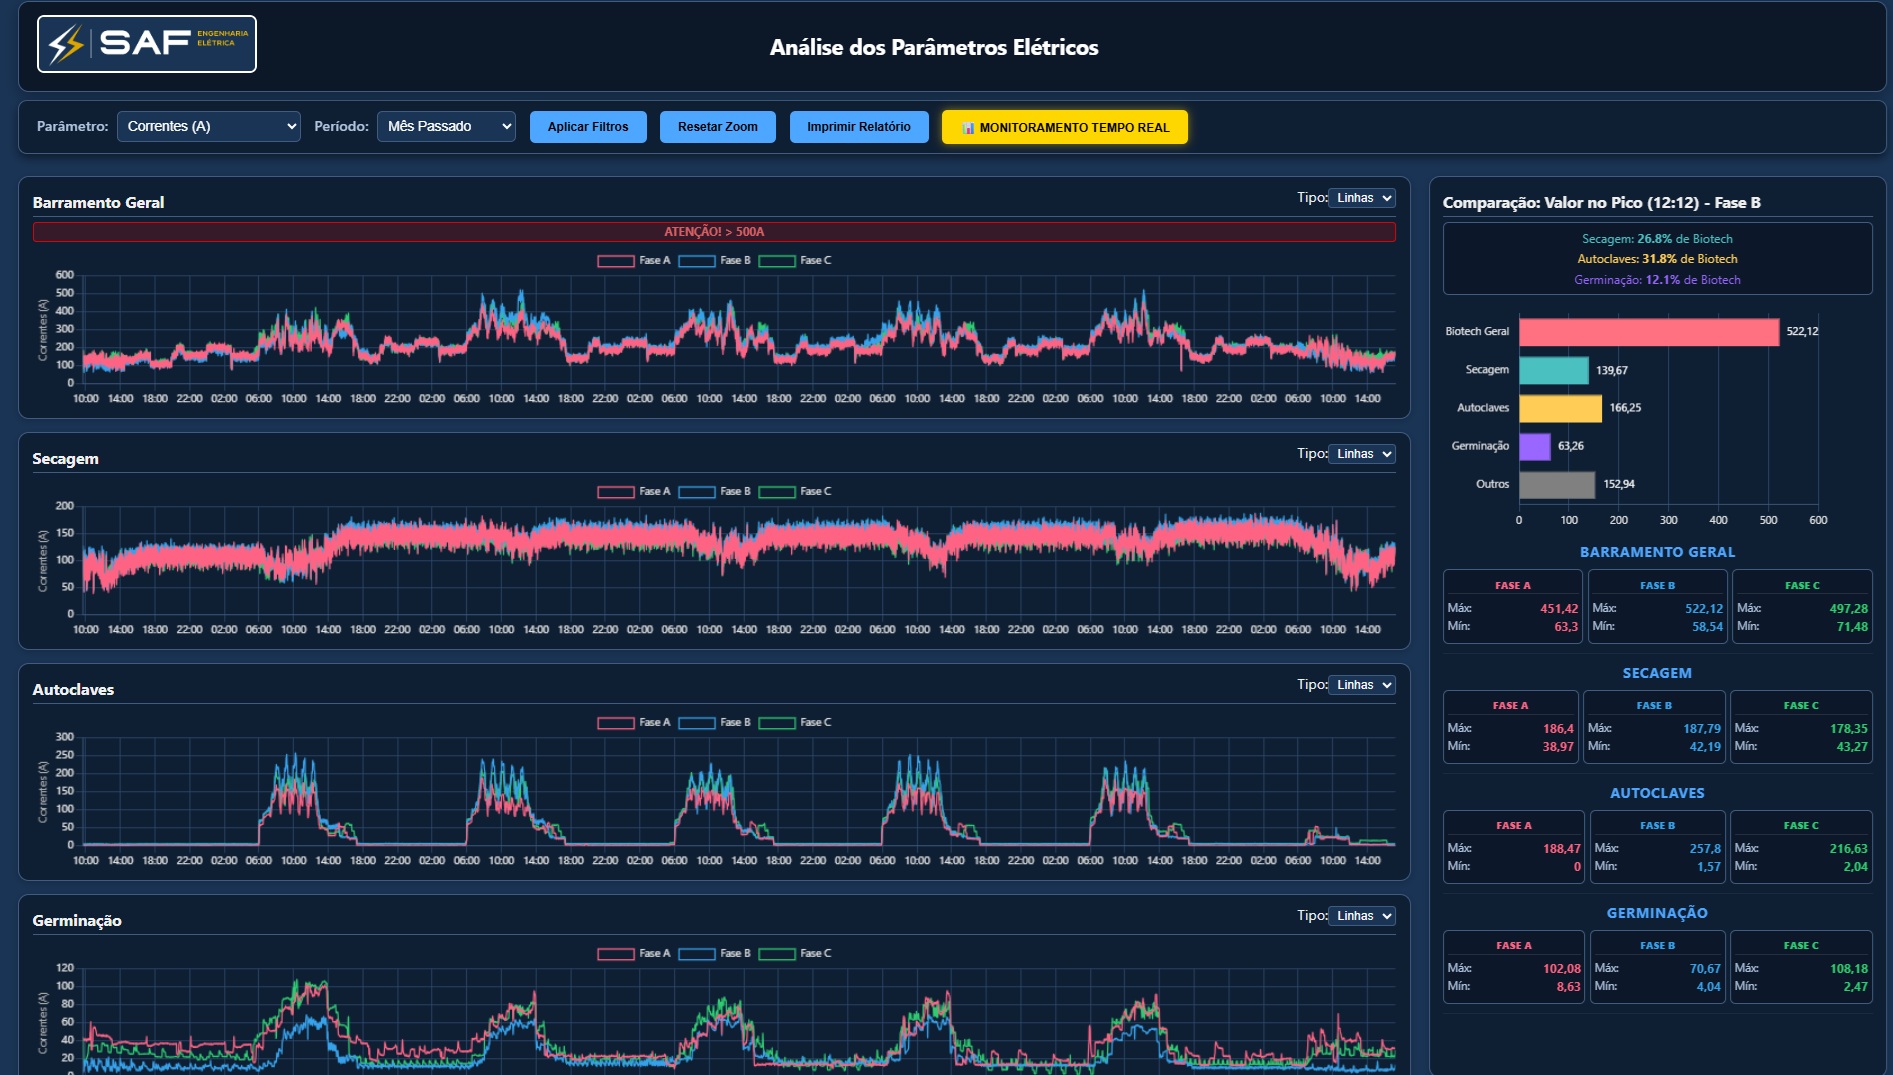1893x1075 pixels.
Task: Toggle Fase B legend in Secagem chart
Action: click(x=715, y=492)
